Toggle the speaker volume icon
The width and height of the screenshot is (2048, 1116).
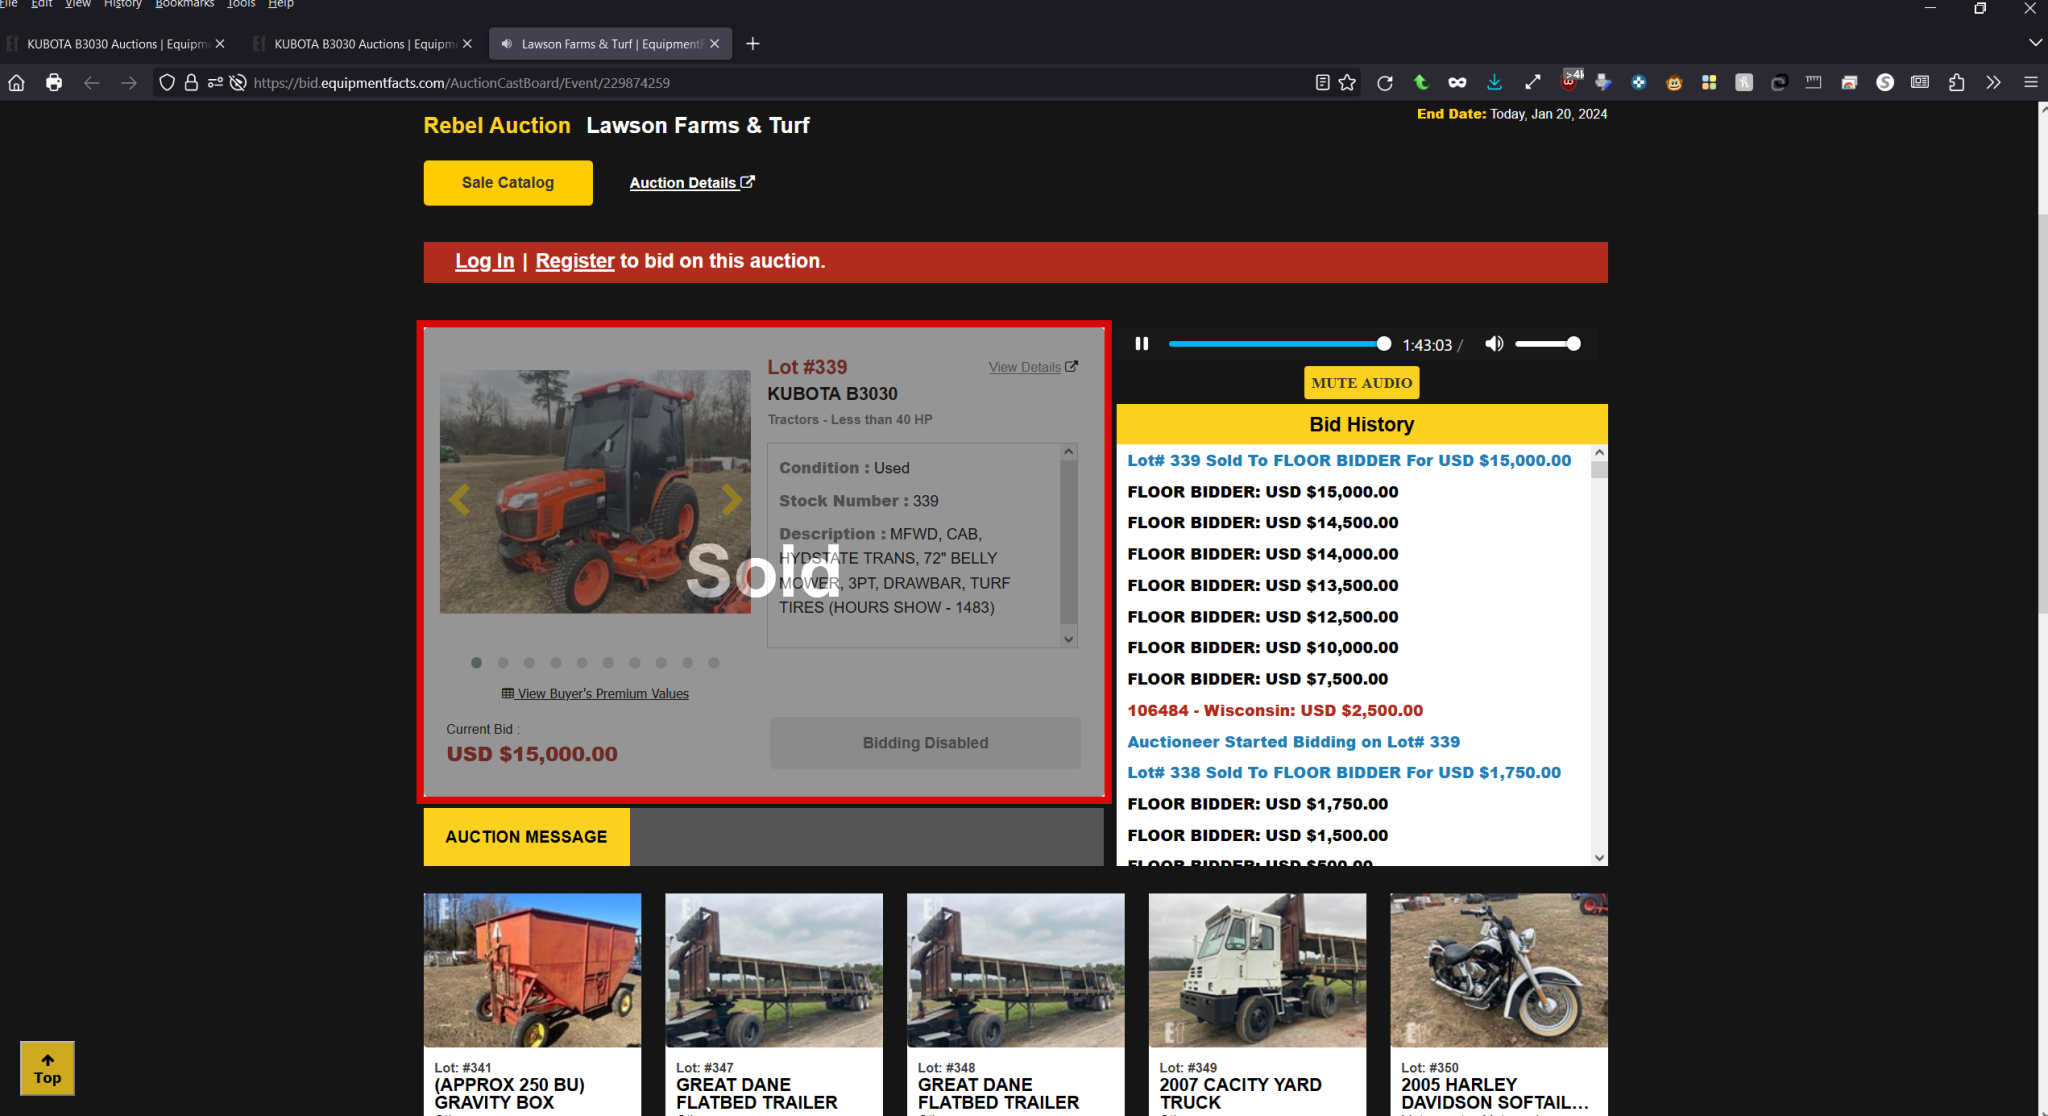(1494, 344)
